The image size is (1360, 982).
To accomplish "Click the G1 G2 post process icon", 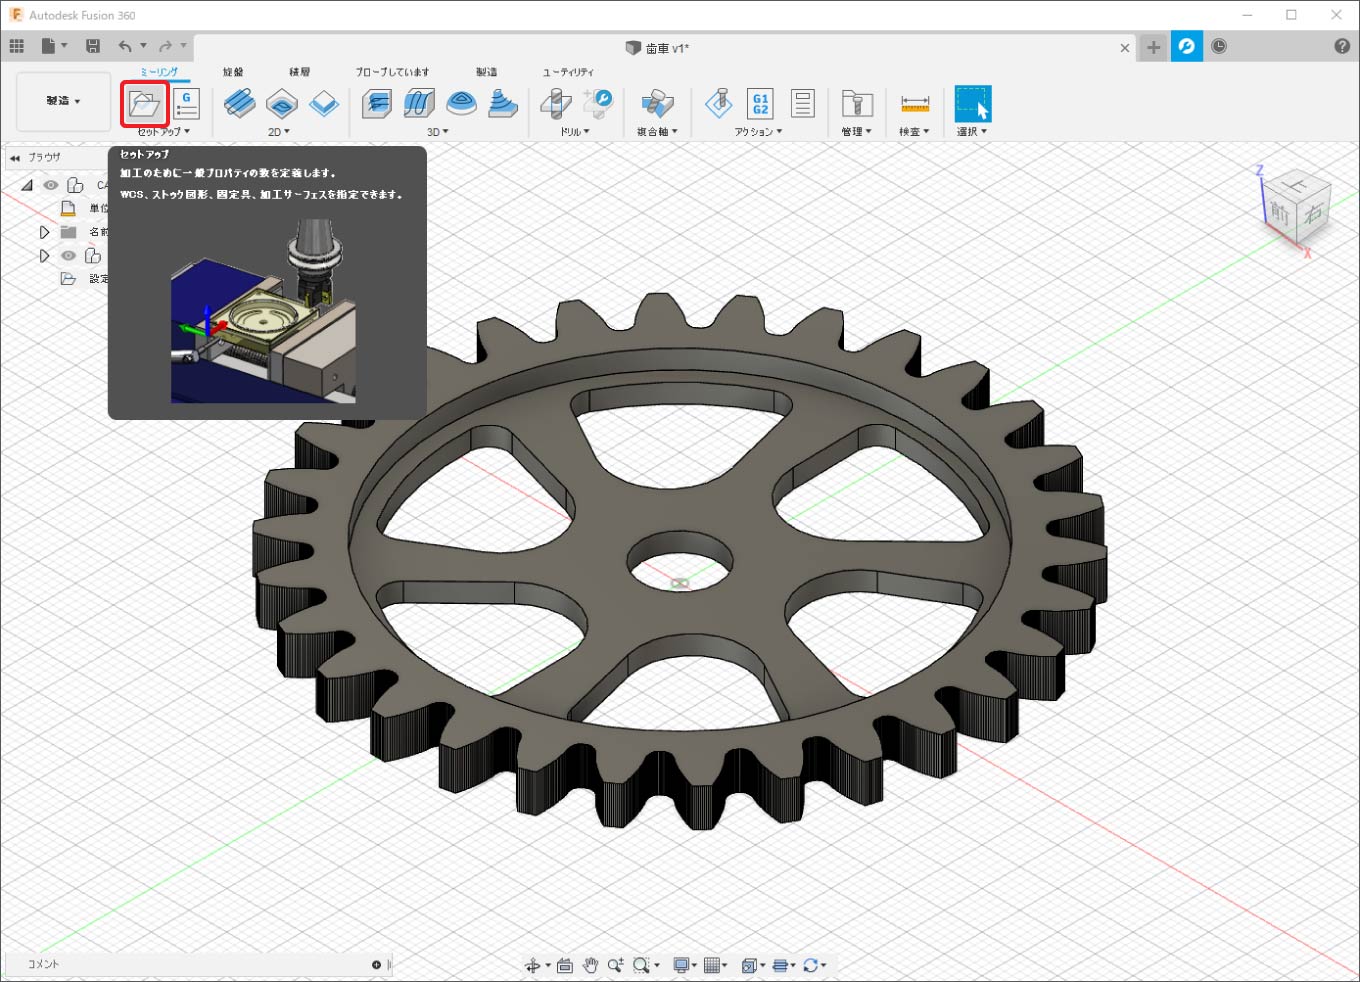I will point(760,103).
